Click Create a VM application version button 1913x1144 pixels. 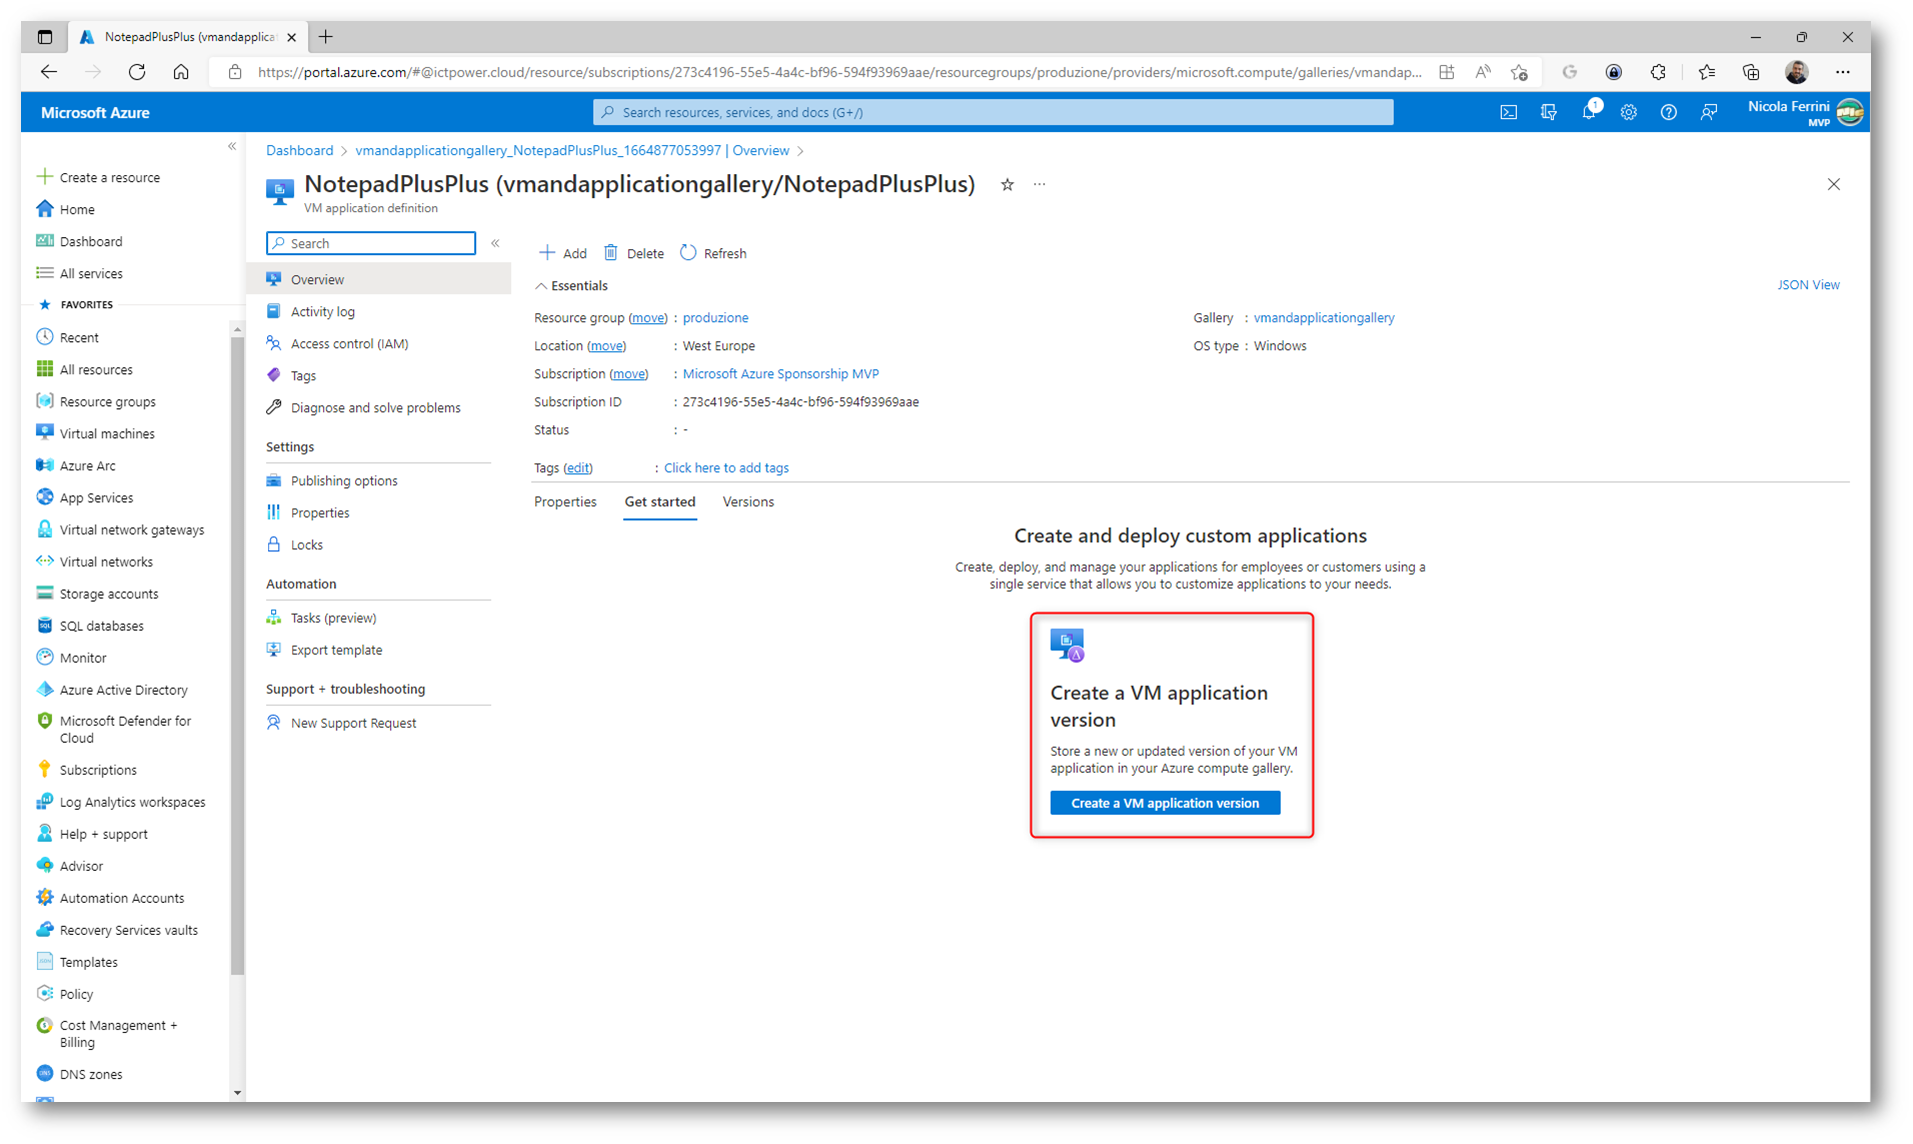coord(1164,803)
